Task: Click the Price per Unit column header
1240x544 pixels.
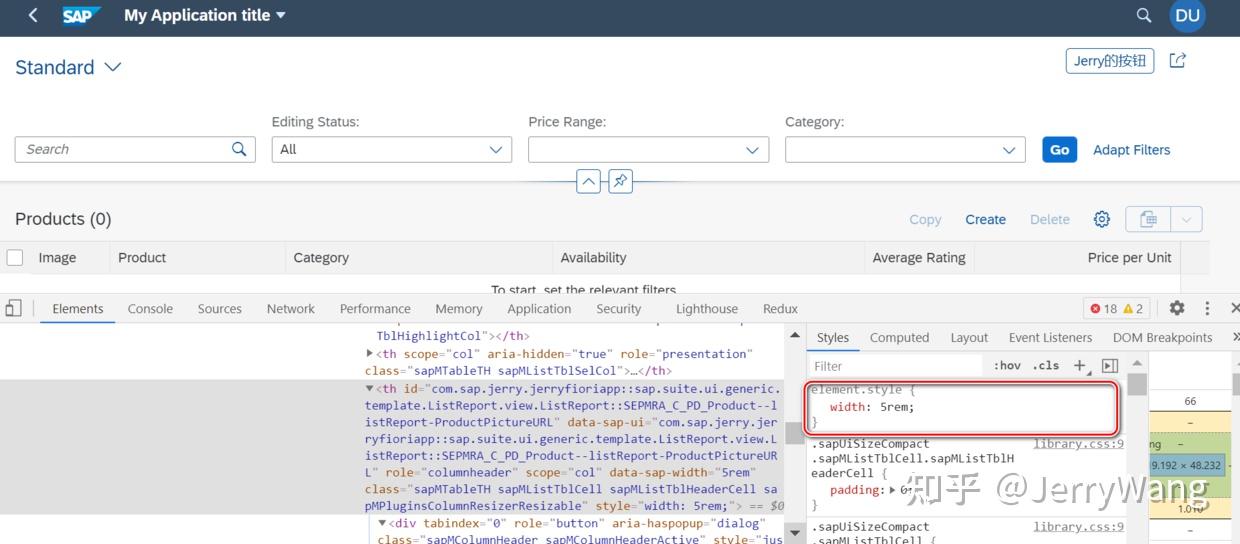Action: [1129, 257]
